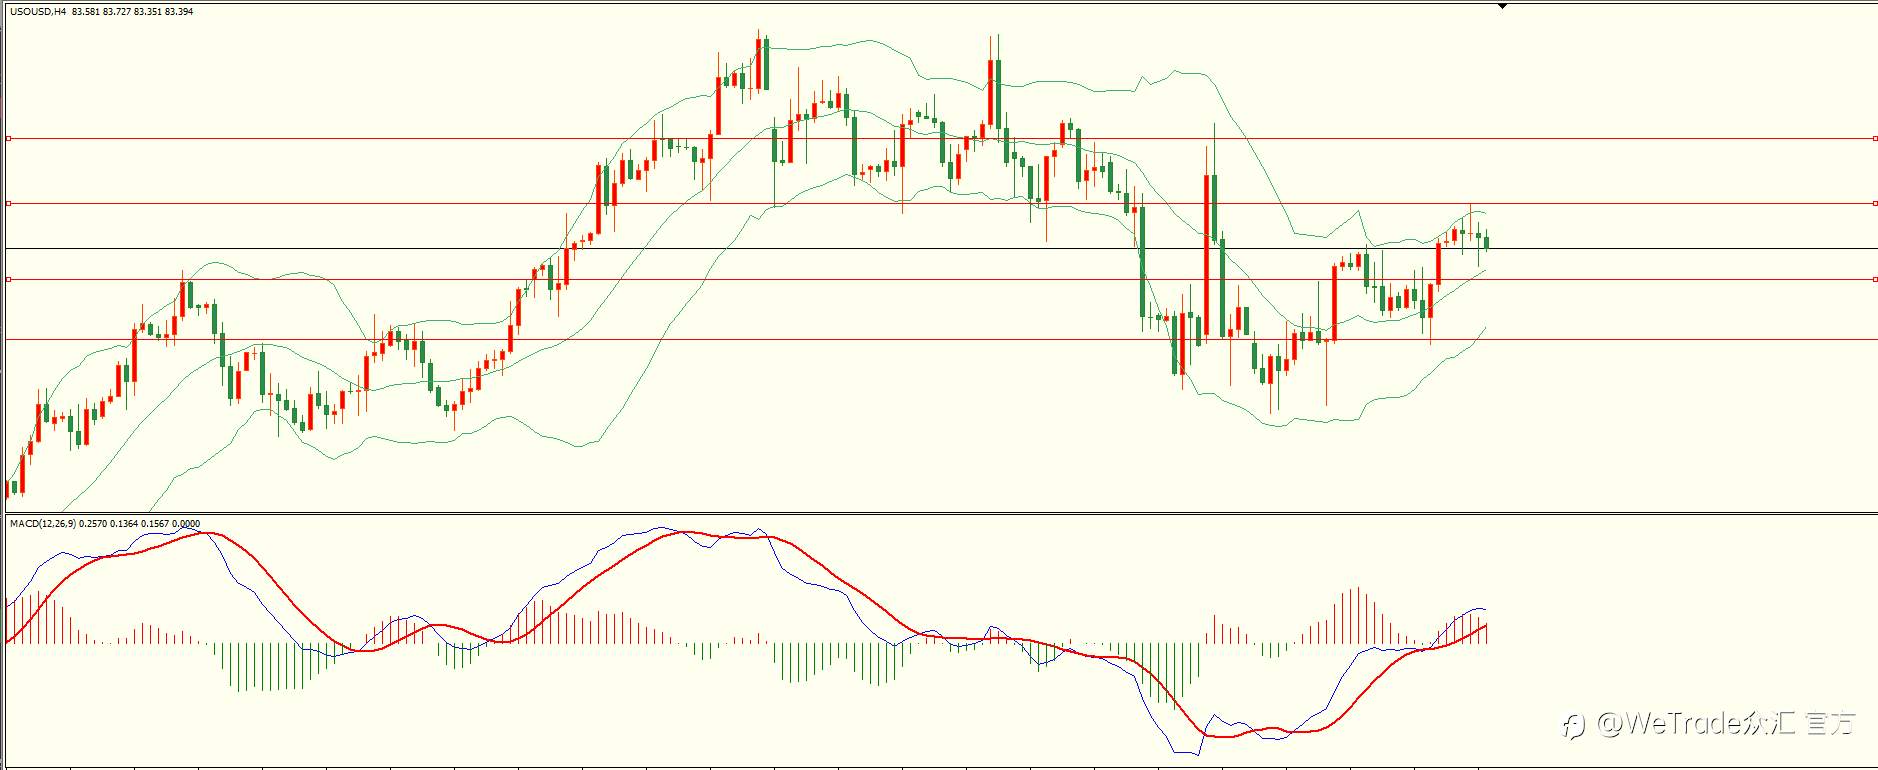Click the black chart shift triangle marker

1502,6
